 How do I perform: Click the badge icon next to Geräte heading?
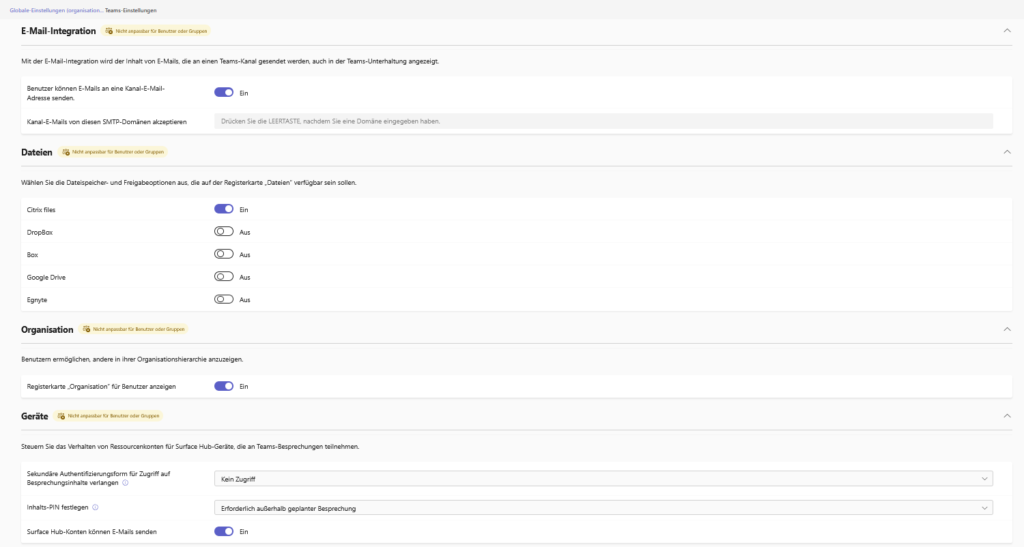(61, 415)
